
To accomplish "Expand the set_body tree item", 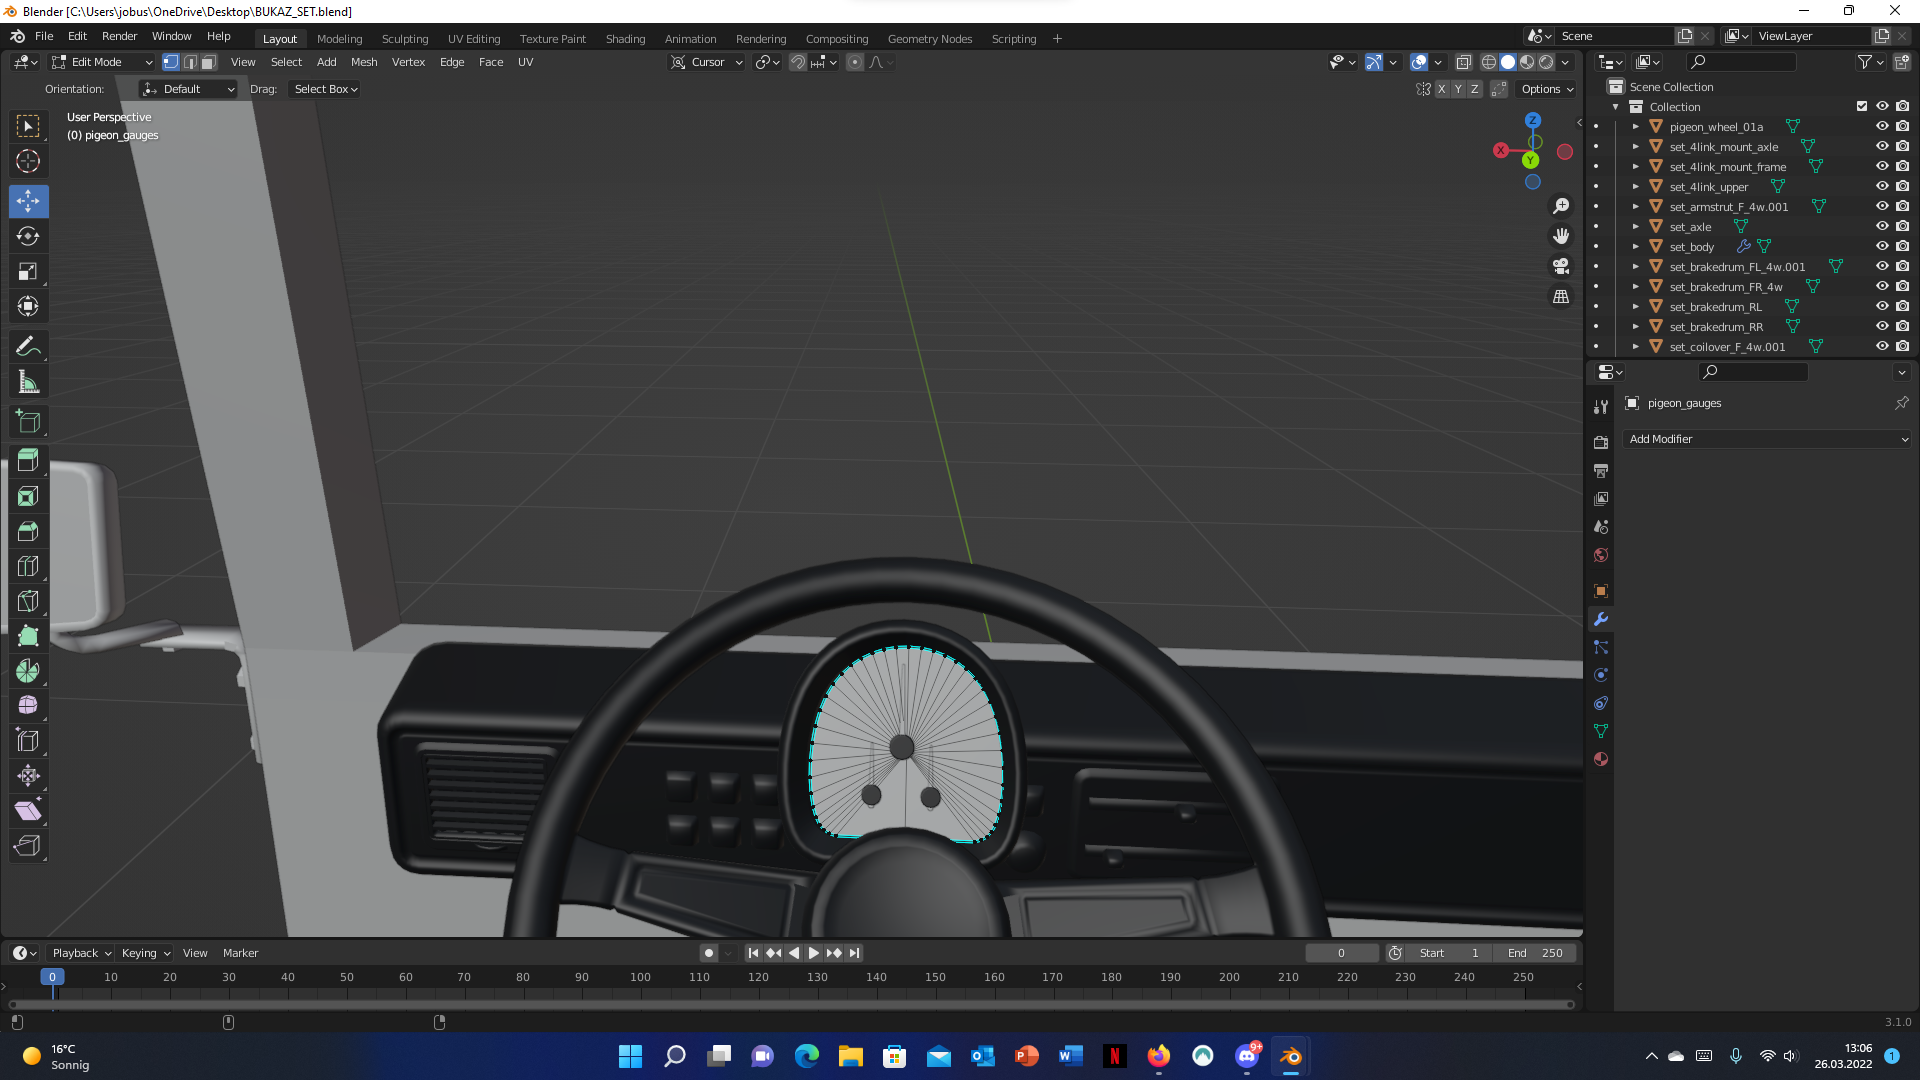I will [x=1636, y=247].
